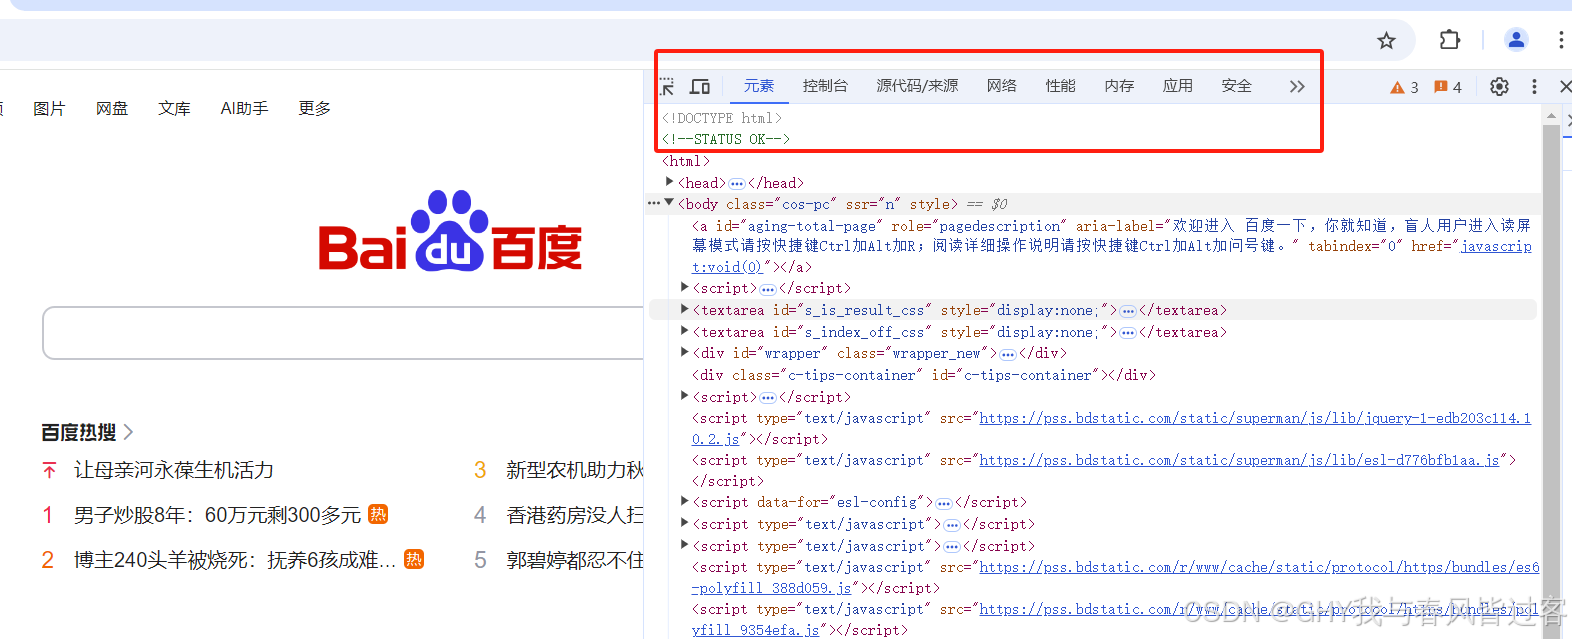Open the body row options dots

tap(653, 203)
